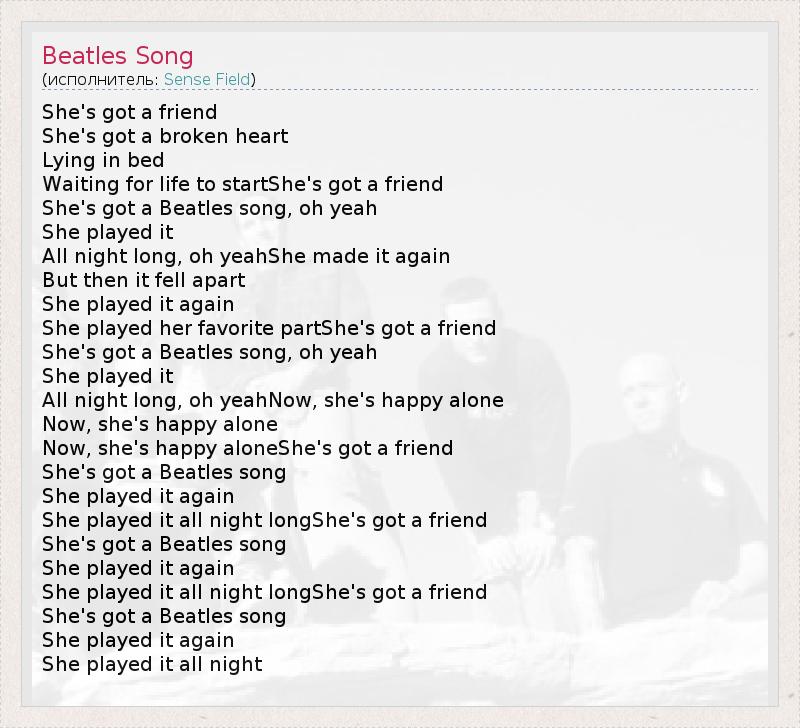Click the opening lyric "She's got a friend"
This screenshot has height=728, width=800.
129,112
